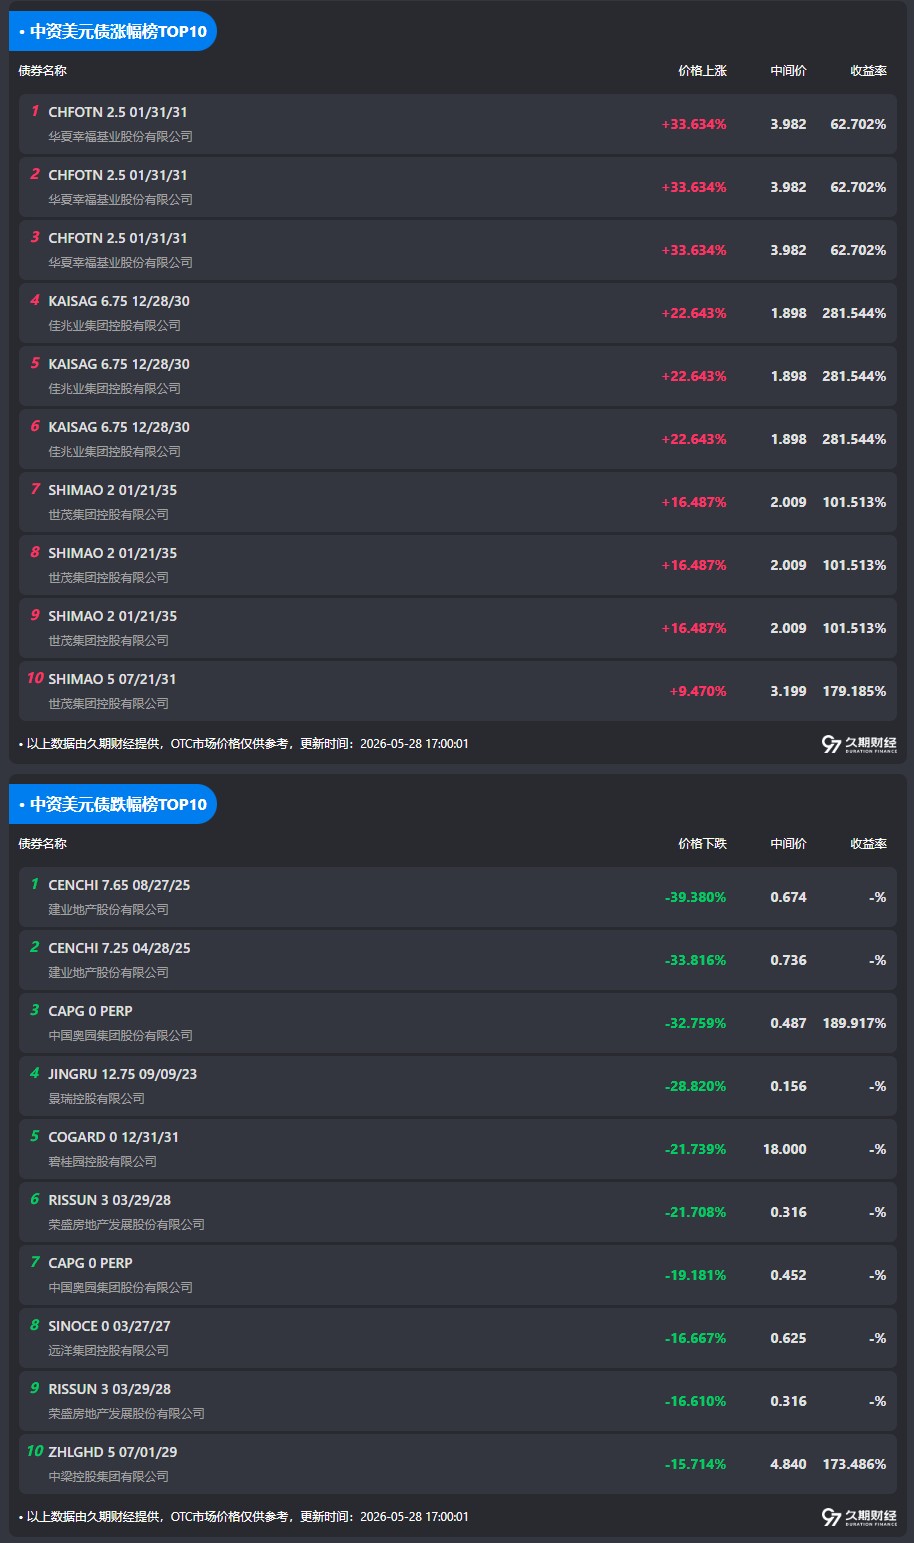Click 中梁控股集团有限公司 issuer name
Screen dimensions: 914x1543
[109, 1476]
